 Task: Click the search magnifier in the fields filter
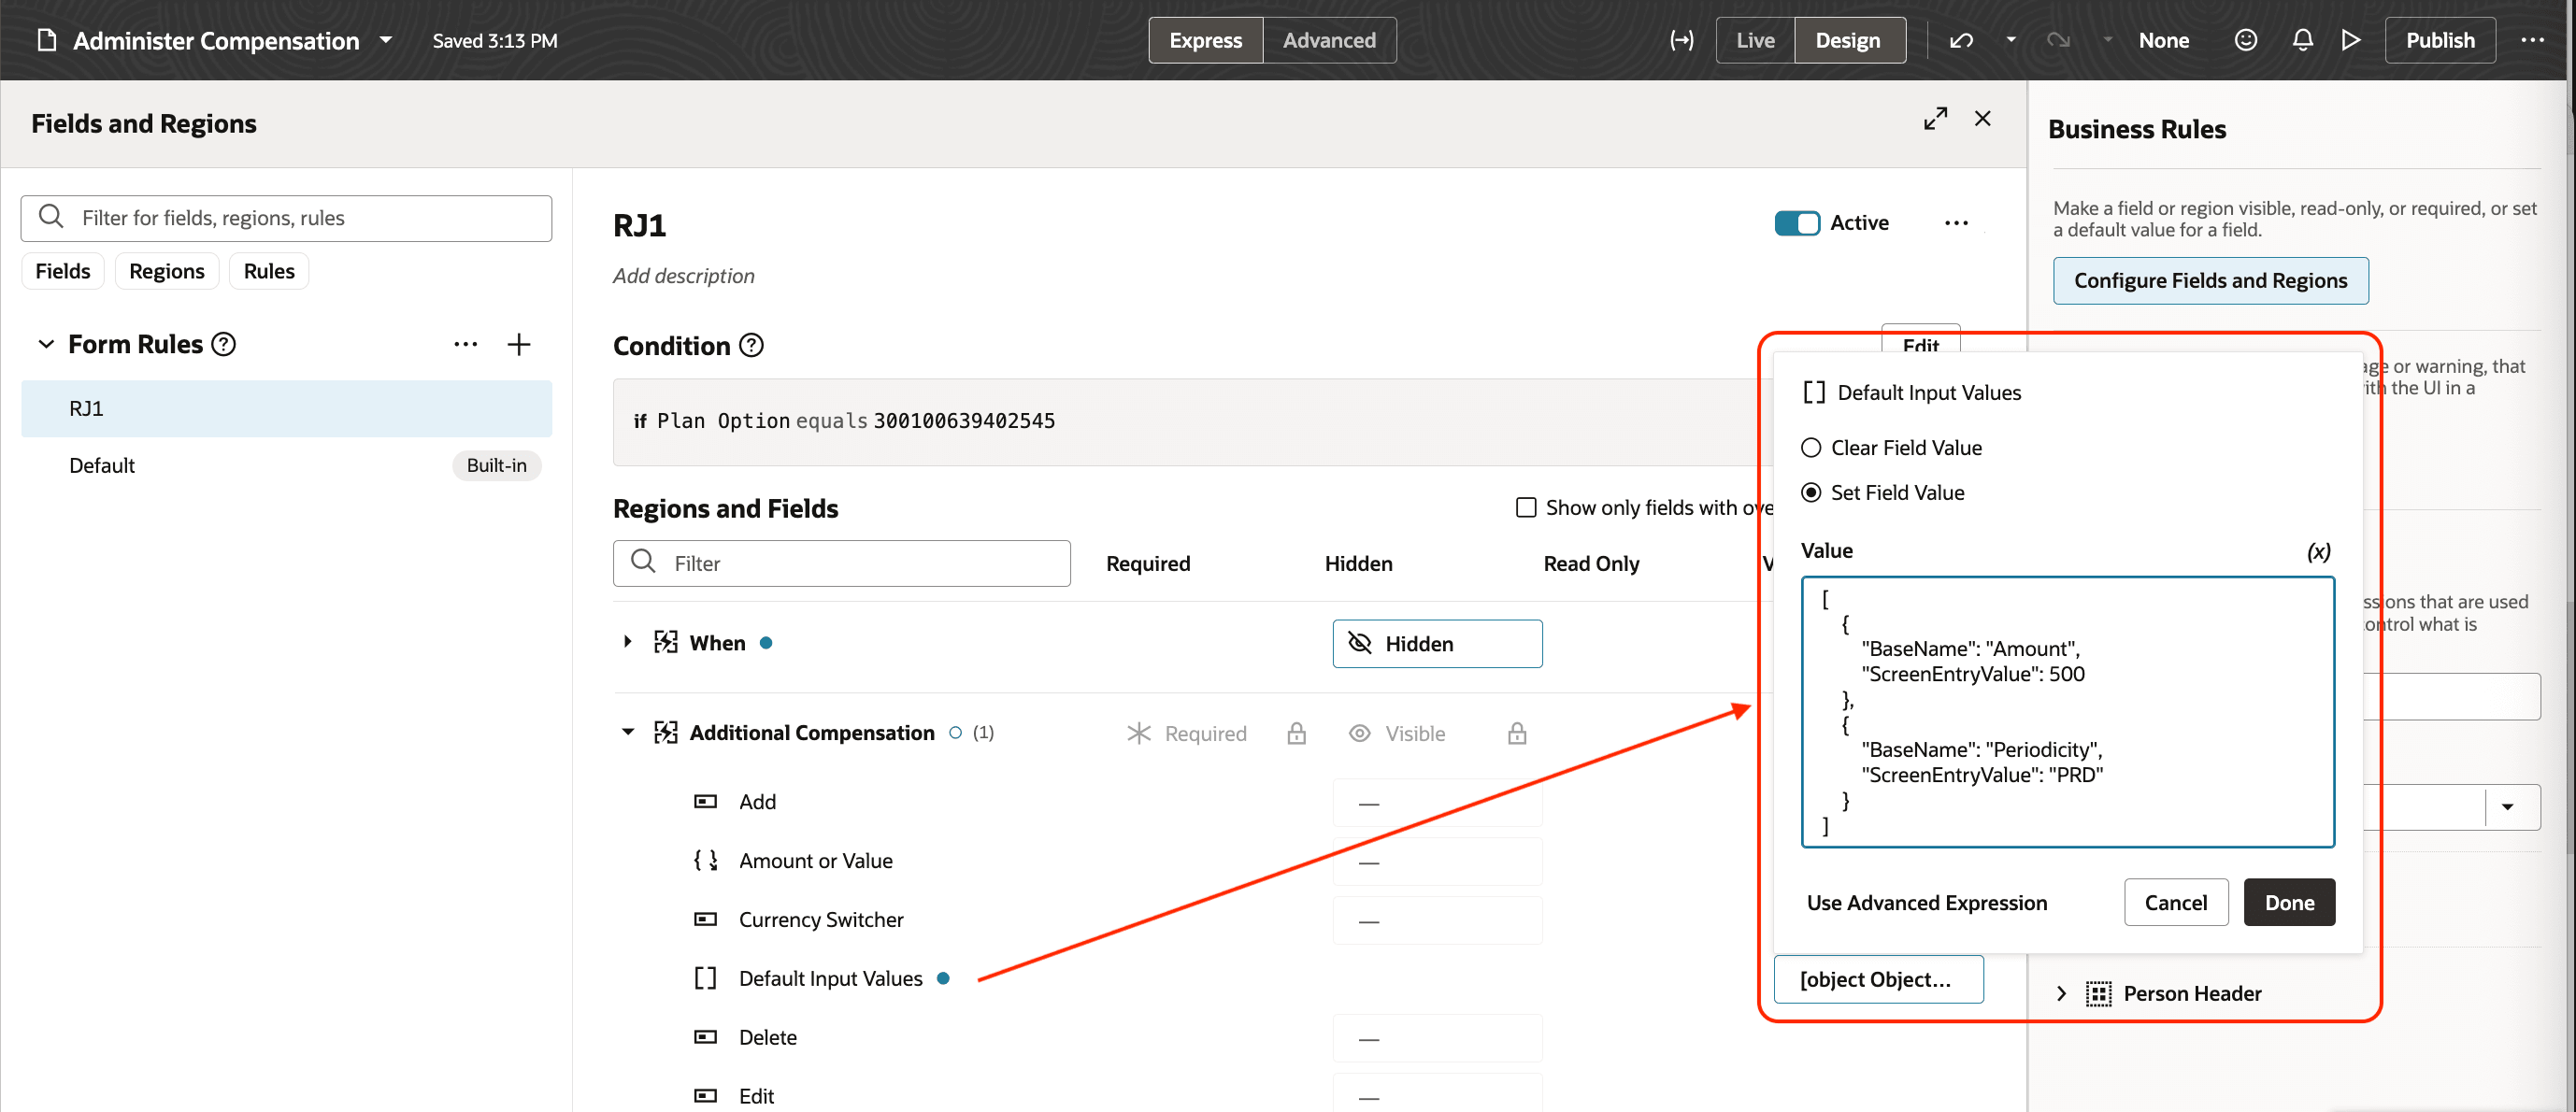point(51,217)
